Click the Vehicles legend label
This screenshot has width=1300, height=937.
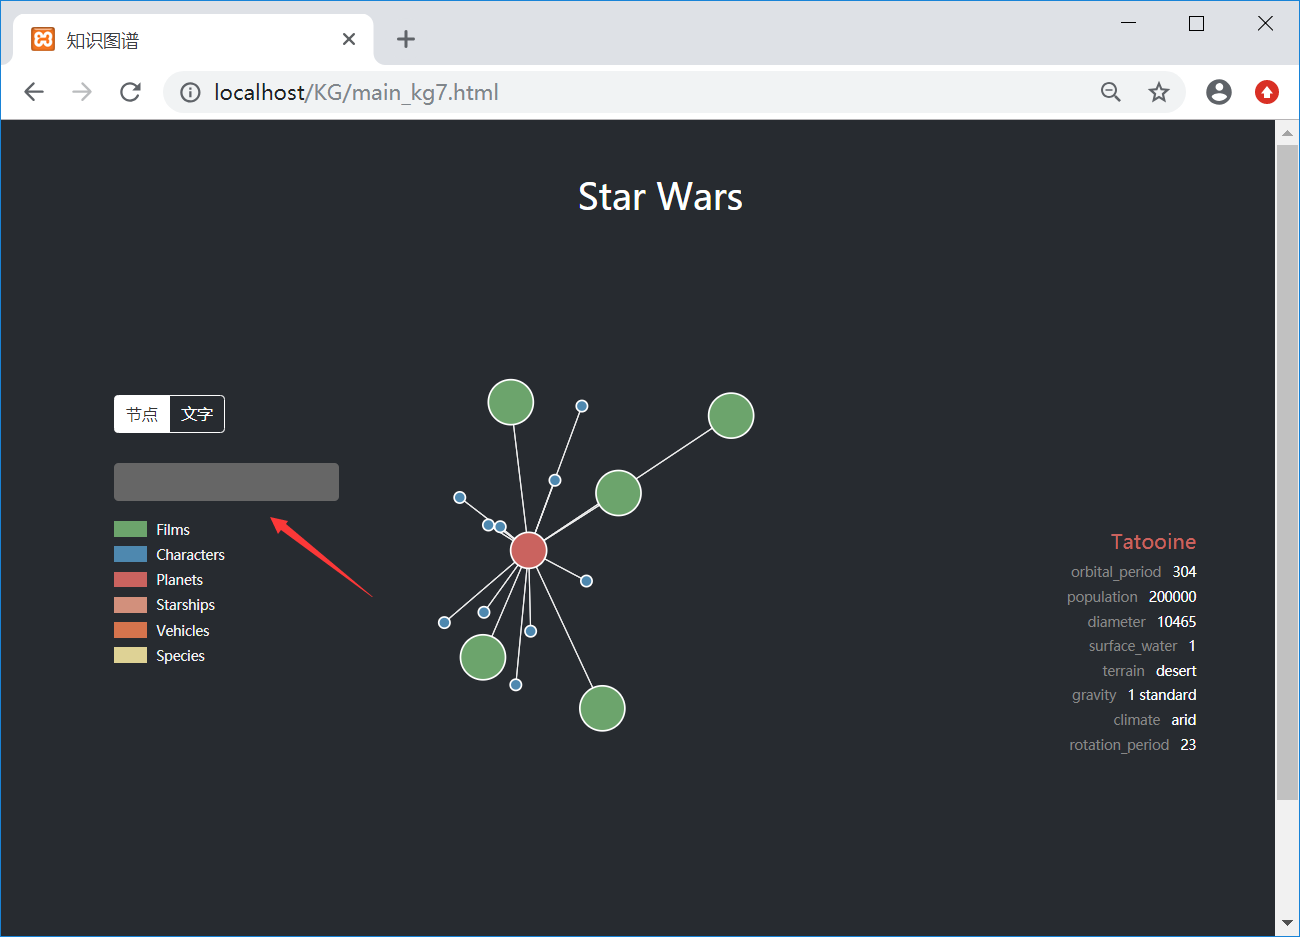(x=182, y=631)
